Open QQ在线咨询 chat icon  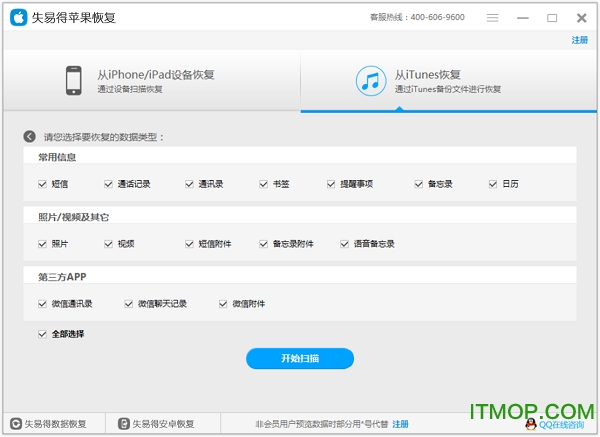[531, 424]
